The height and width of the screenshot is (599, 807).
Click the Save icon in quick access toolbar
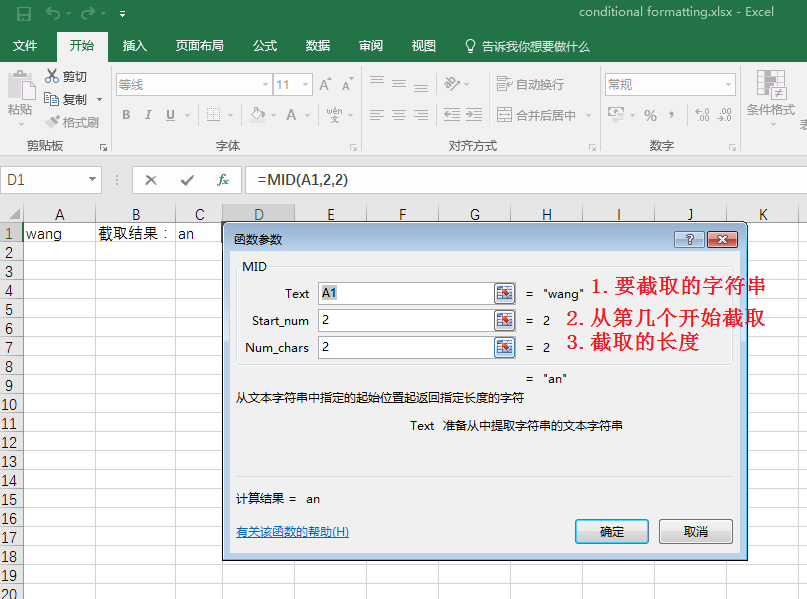pos(24,13)
